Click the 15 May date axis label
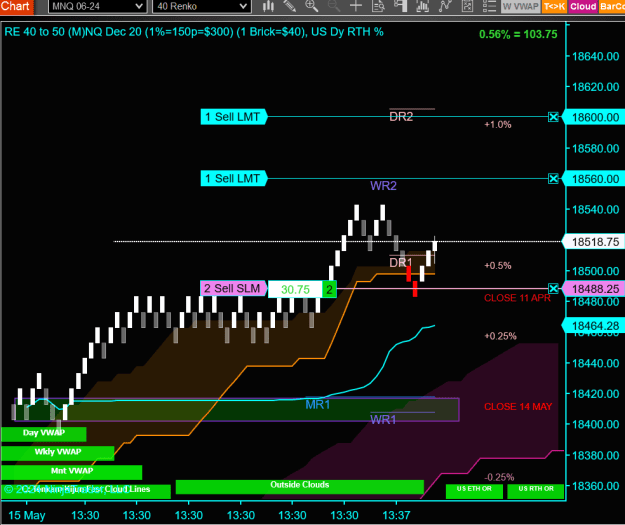Screen dimensions: 625x525 click(x=27, y=515)
